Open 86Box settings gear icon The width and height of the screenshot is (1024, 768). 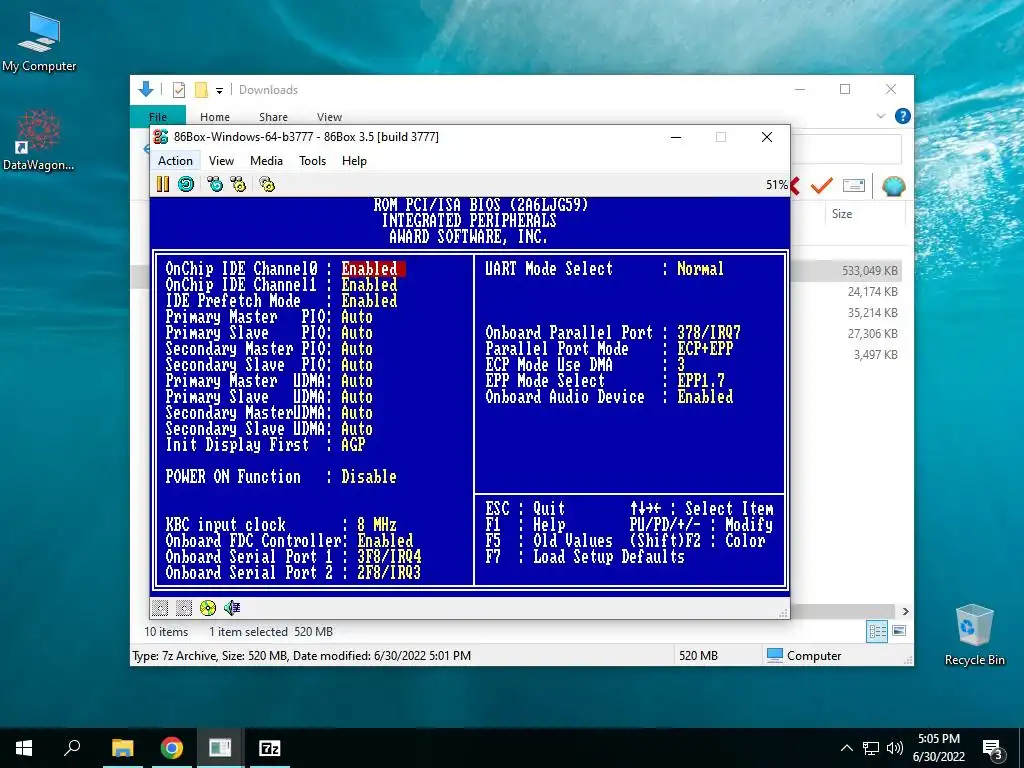click(x=267, y=184)
